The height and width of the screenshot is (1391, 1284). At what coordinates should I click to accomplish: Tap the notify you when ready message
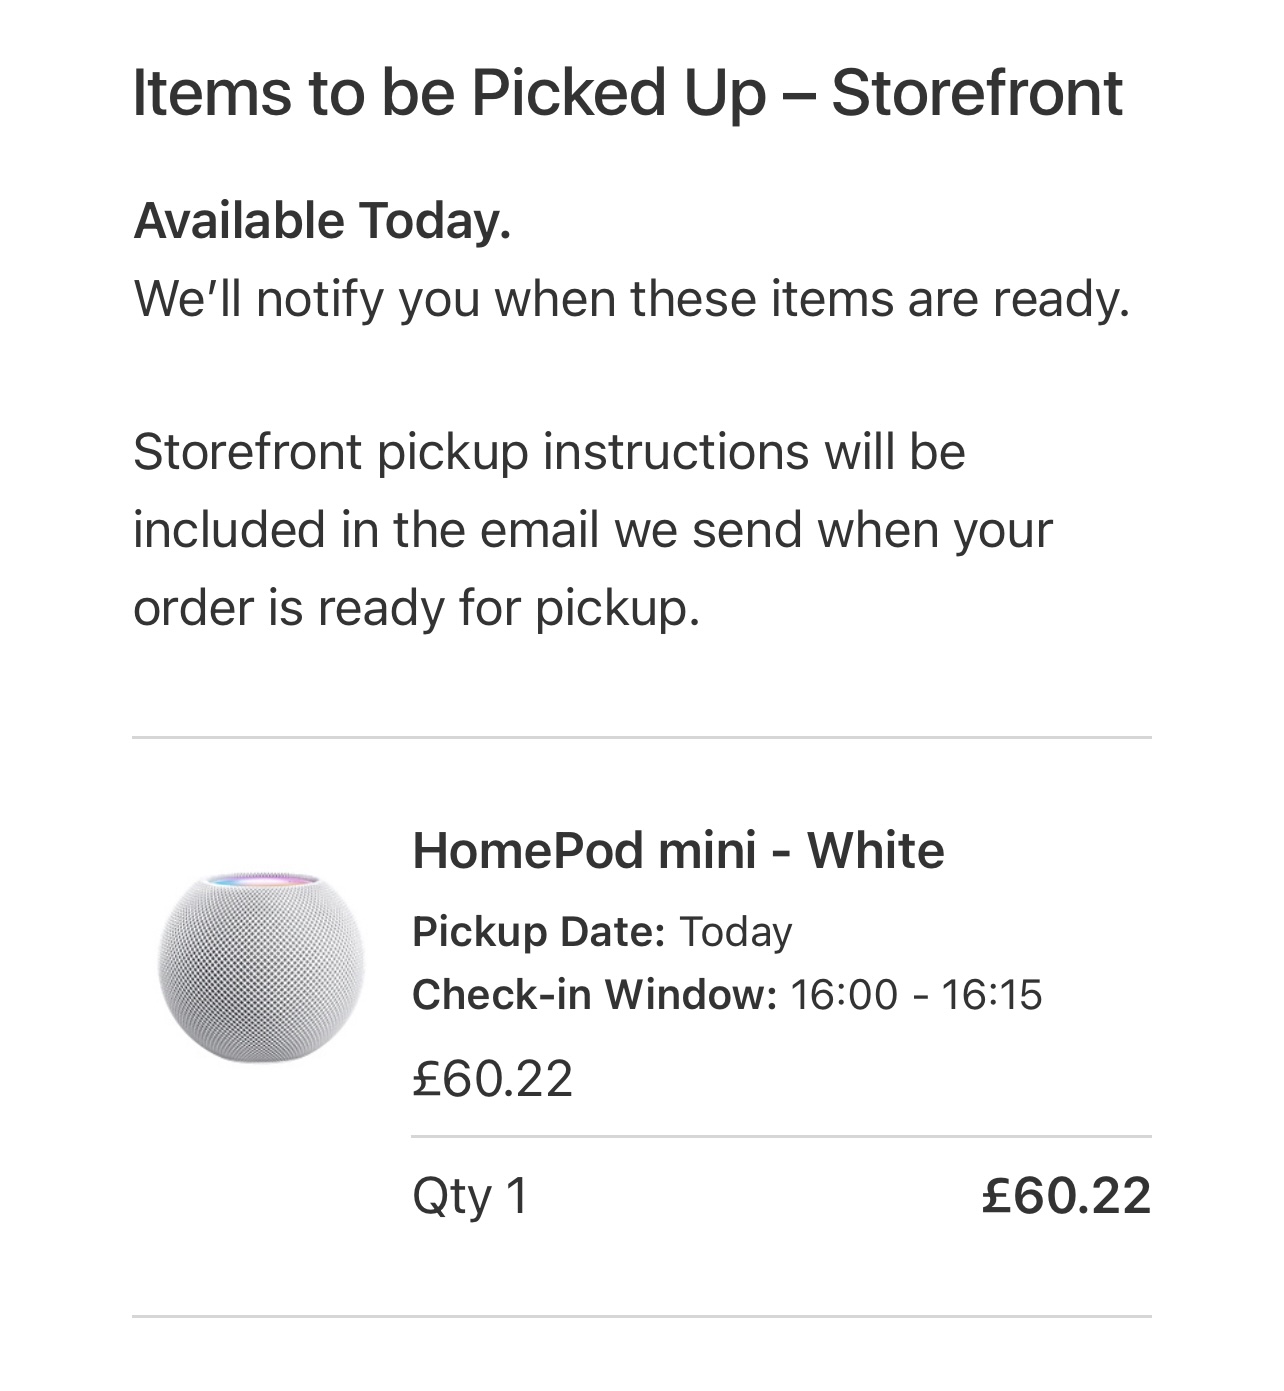[632, 298]
